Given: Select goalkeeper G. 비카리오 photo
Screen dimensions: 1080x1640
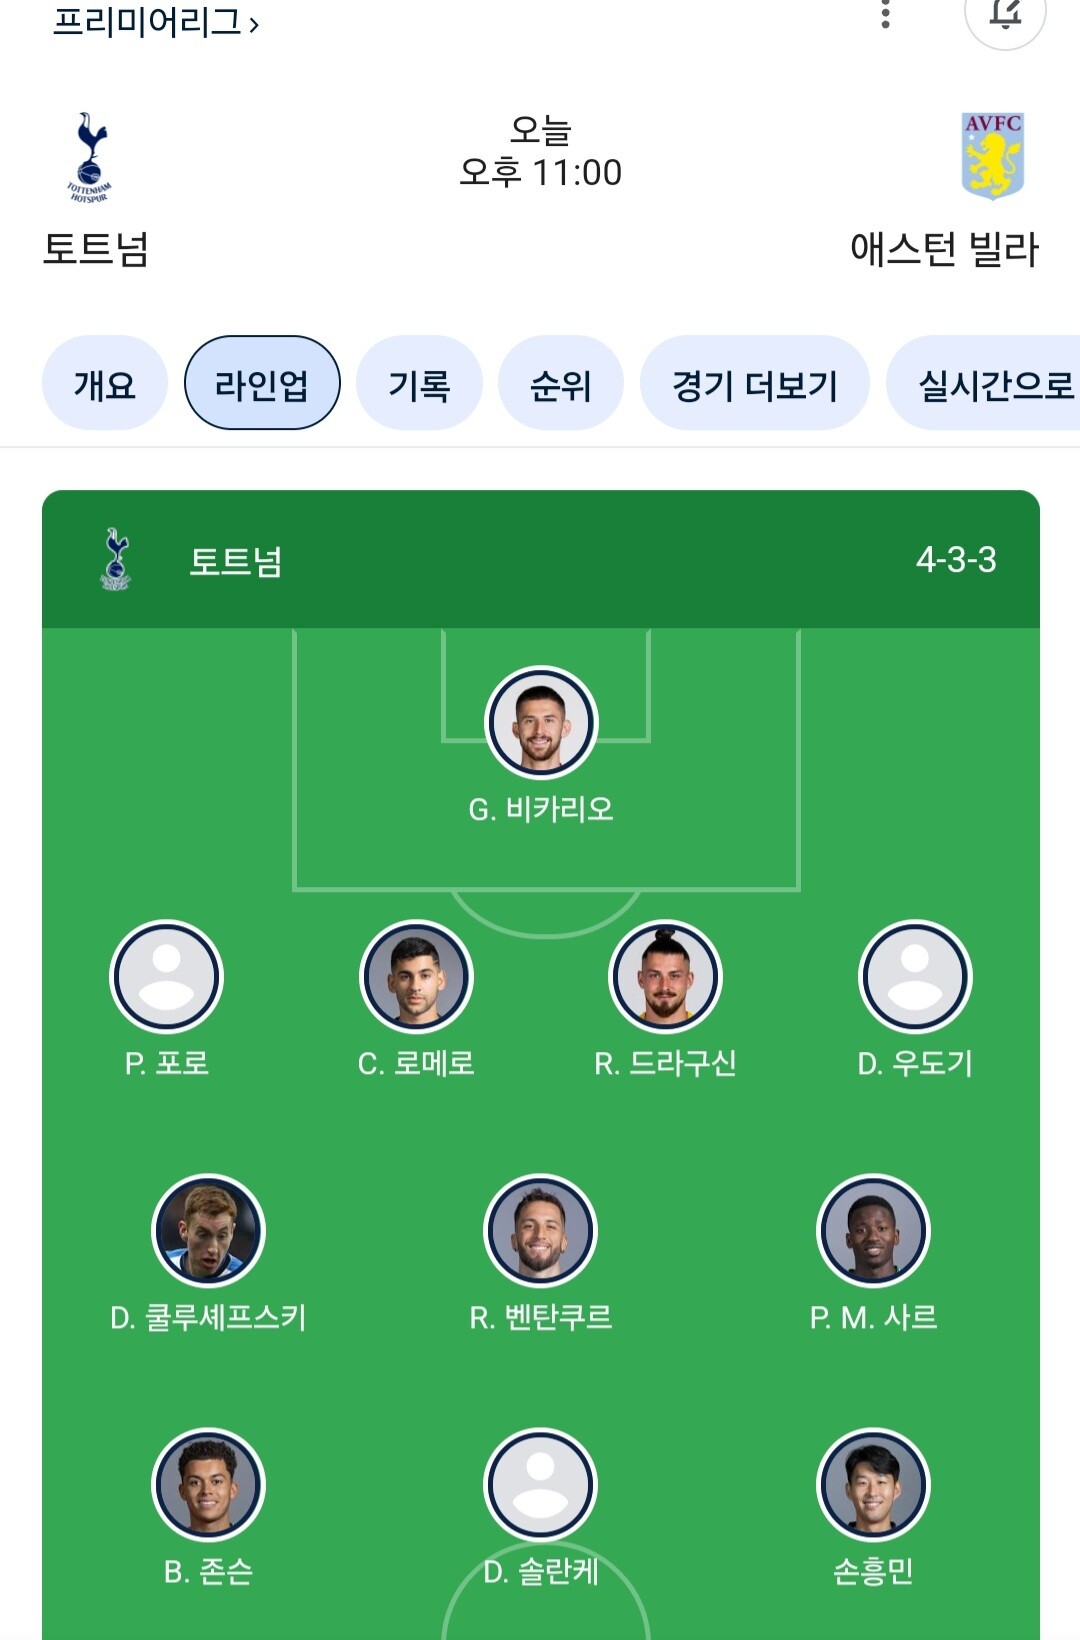Looking at the screenshot, I should 541,722.
